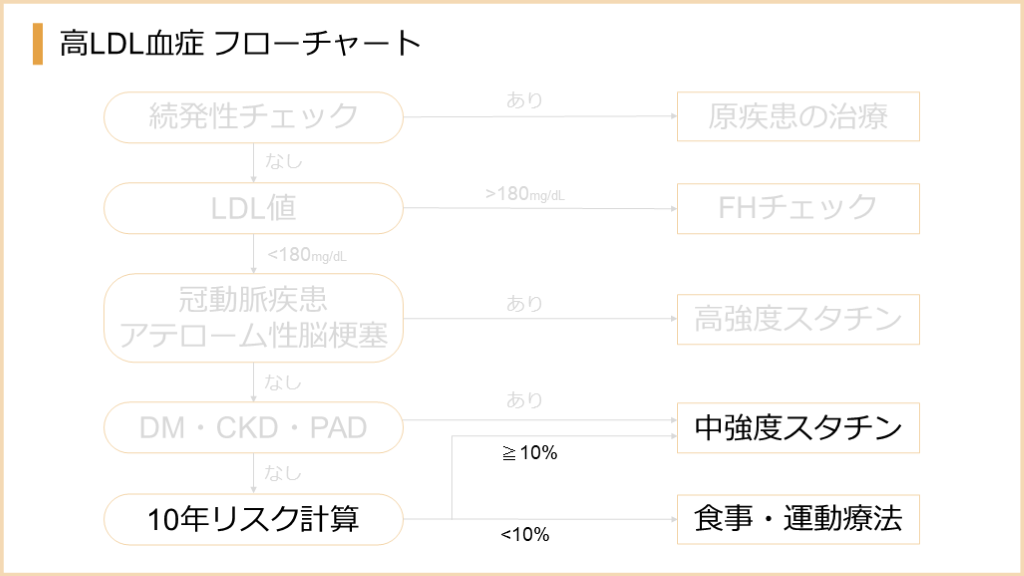Click the >180mg/dL arrow label
This screenshot has height=576, width=1024.
(x=525, y=193)
